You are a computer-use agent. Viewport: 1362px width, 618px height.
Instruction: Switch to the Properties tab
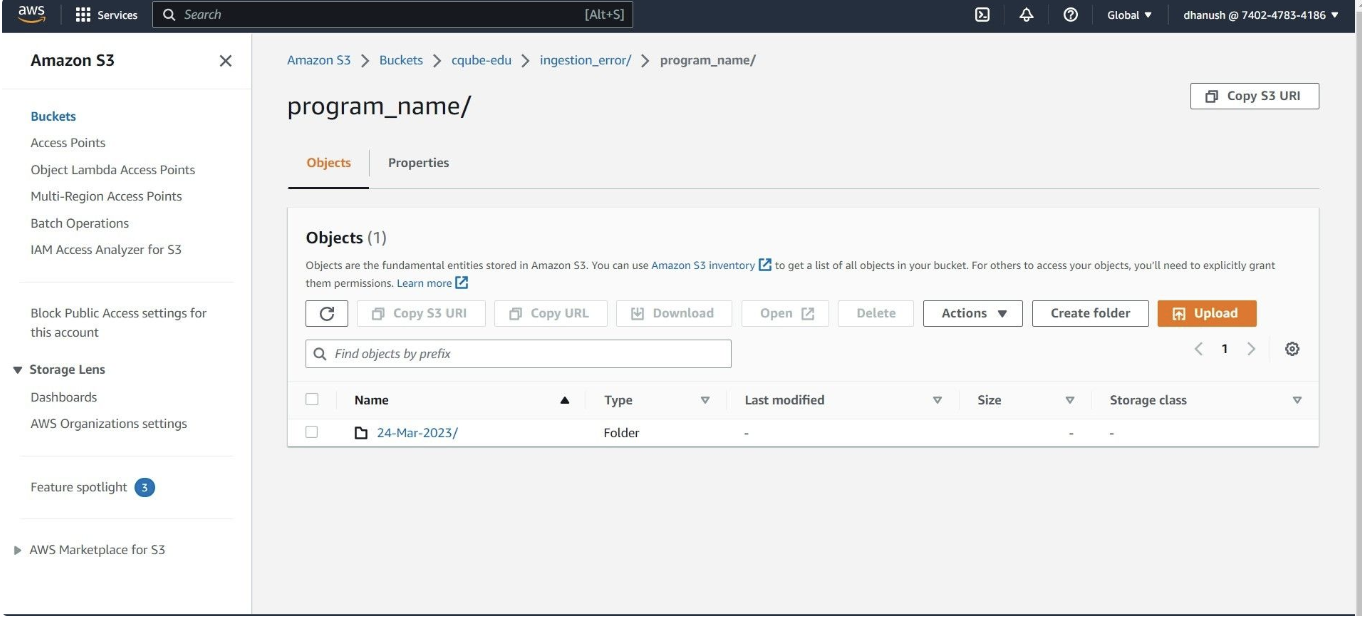(418, 163)
